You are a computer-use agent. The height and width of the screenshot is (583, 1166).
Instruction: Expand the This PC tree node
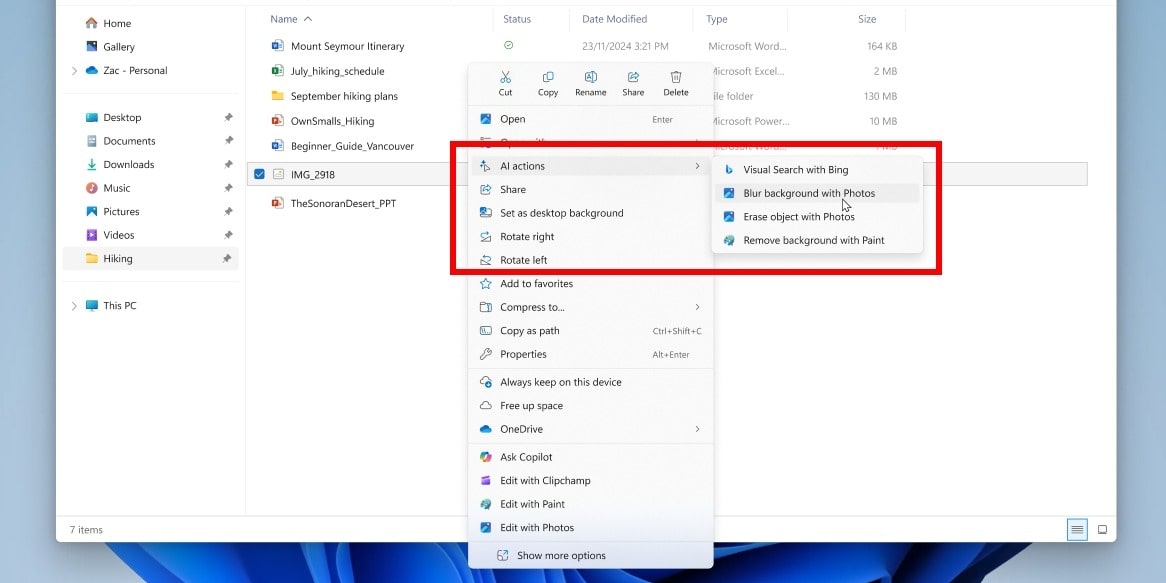(x=74, y=306)
